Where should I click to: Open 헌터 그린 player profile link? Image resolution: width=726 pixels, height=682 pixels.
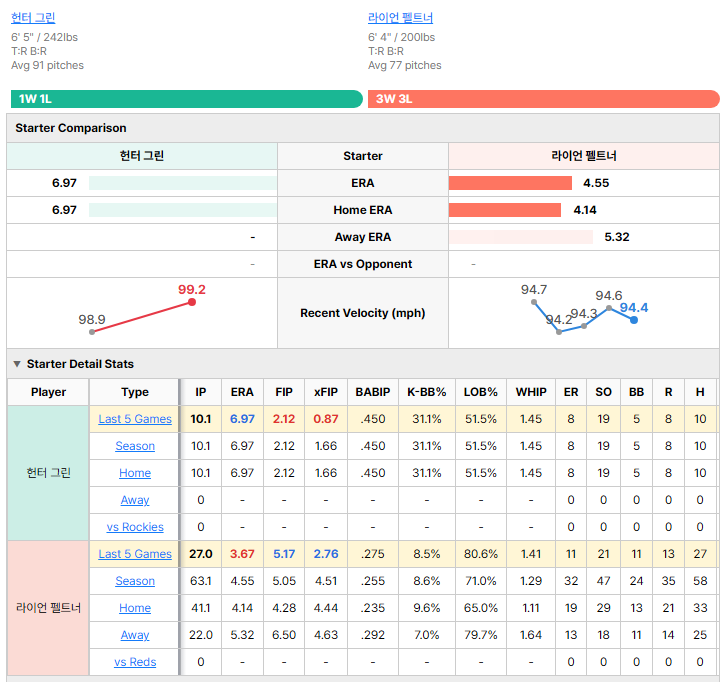pyautogui.click(x=33, y=18)
